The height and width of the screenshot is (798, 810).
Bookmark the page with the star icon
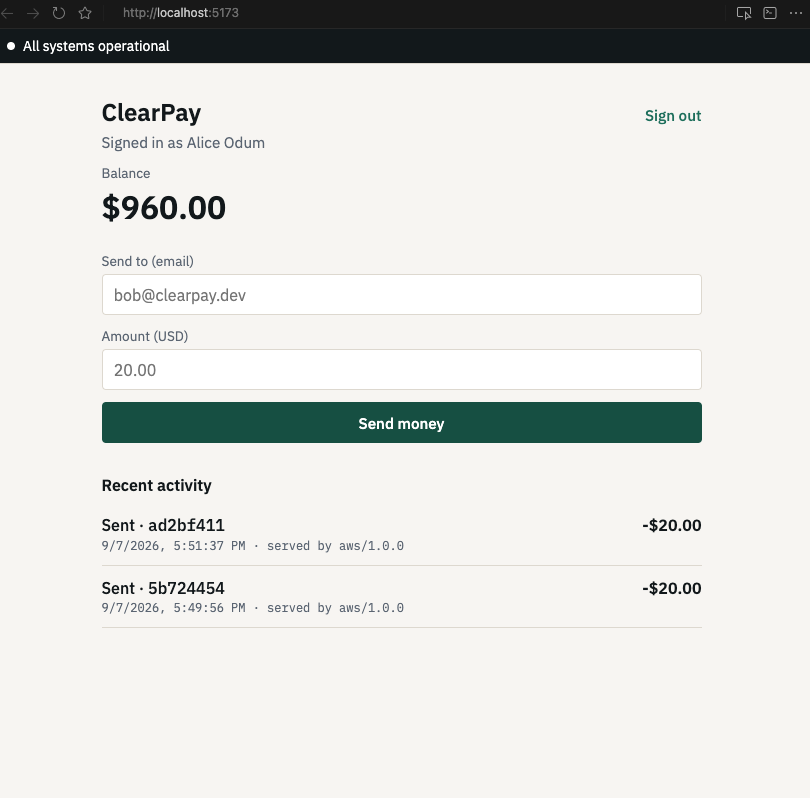click(85, 13)
